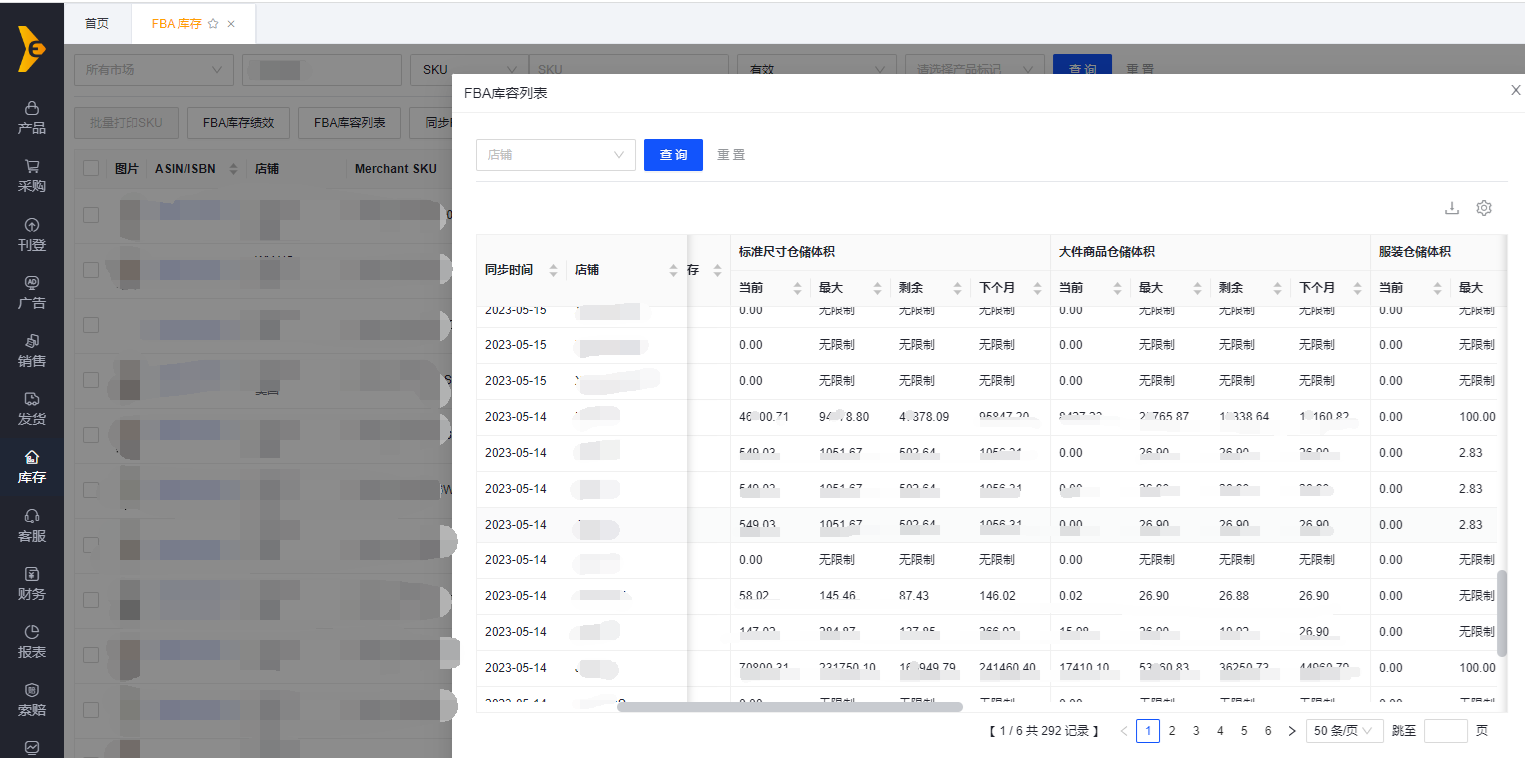Toggle select-all checkbox in background table header
The width and height of the screenshot is (1525, 758).
click(x=91, y=168)
